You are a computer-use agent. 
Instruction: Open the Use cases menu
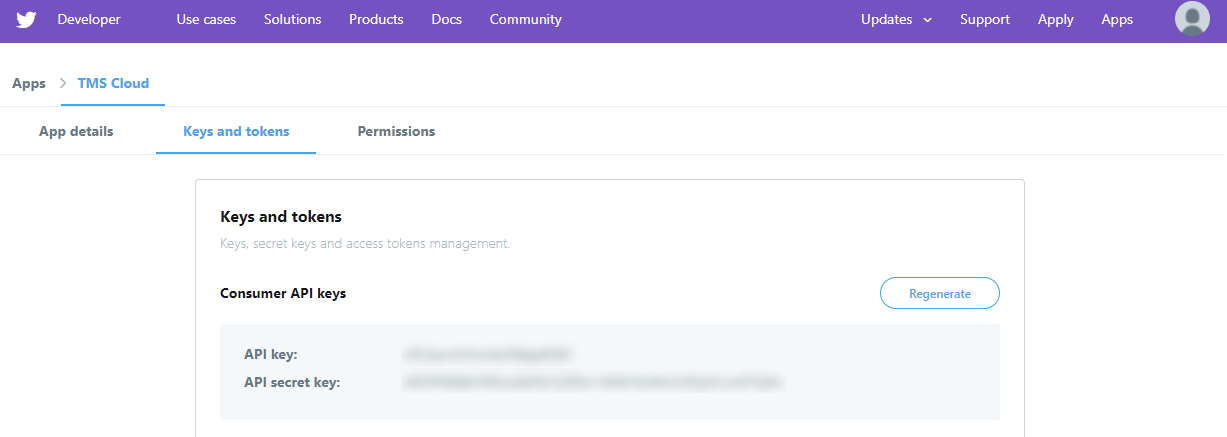206,20
